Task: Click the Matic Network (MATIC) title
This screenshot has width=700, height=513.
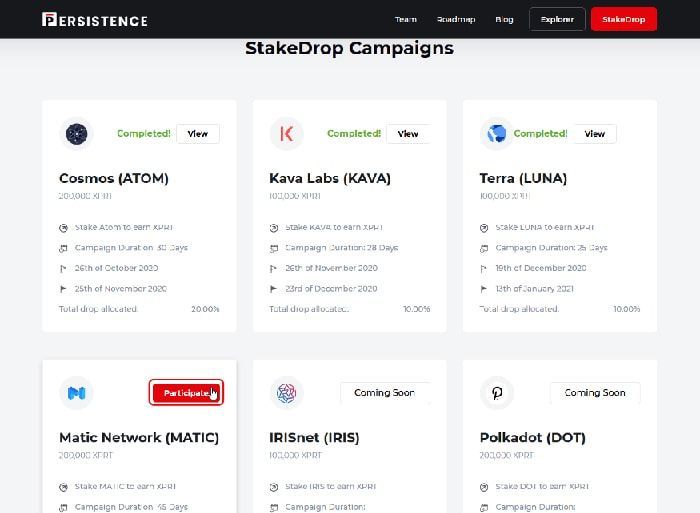Action: pos(139,438)
